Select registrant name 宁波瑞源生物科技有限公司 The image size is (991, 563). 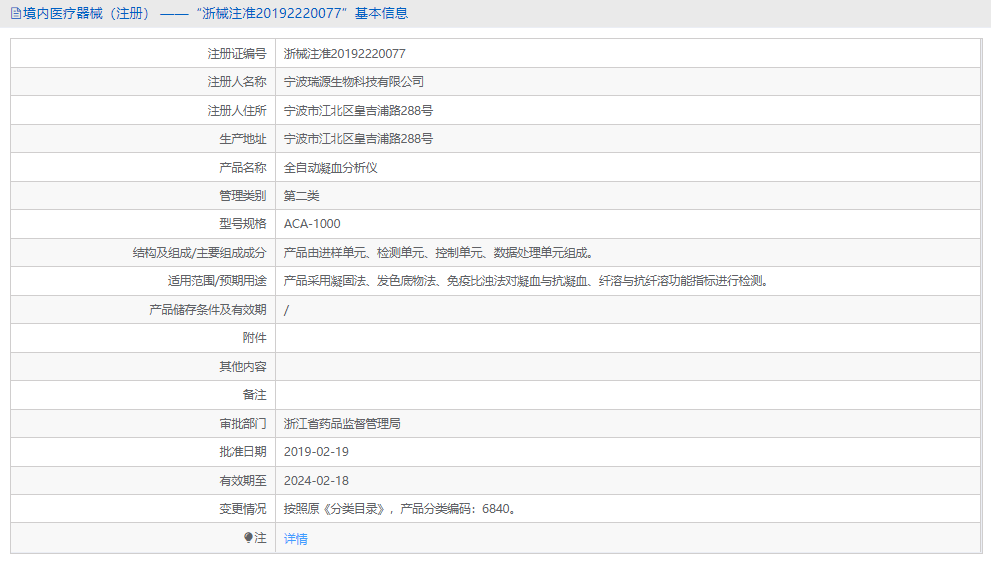pos(353,82)
